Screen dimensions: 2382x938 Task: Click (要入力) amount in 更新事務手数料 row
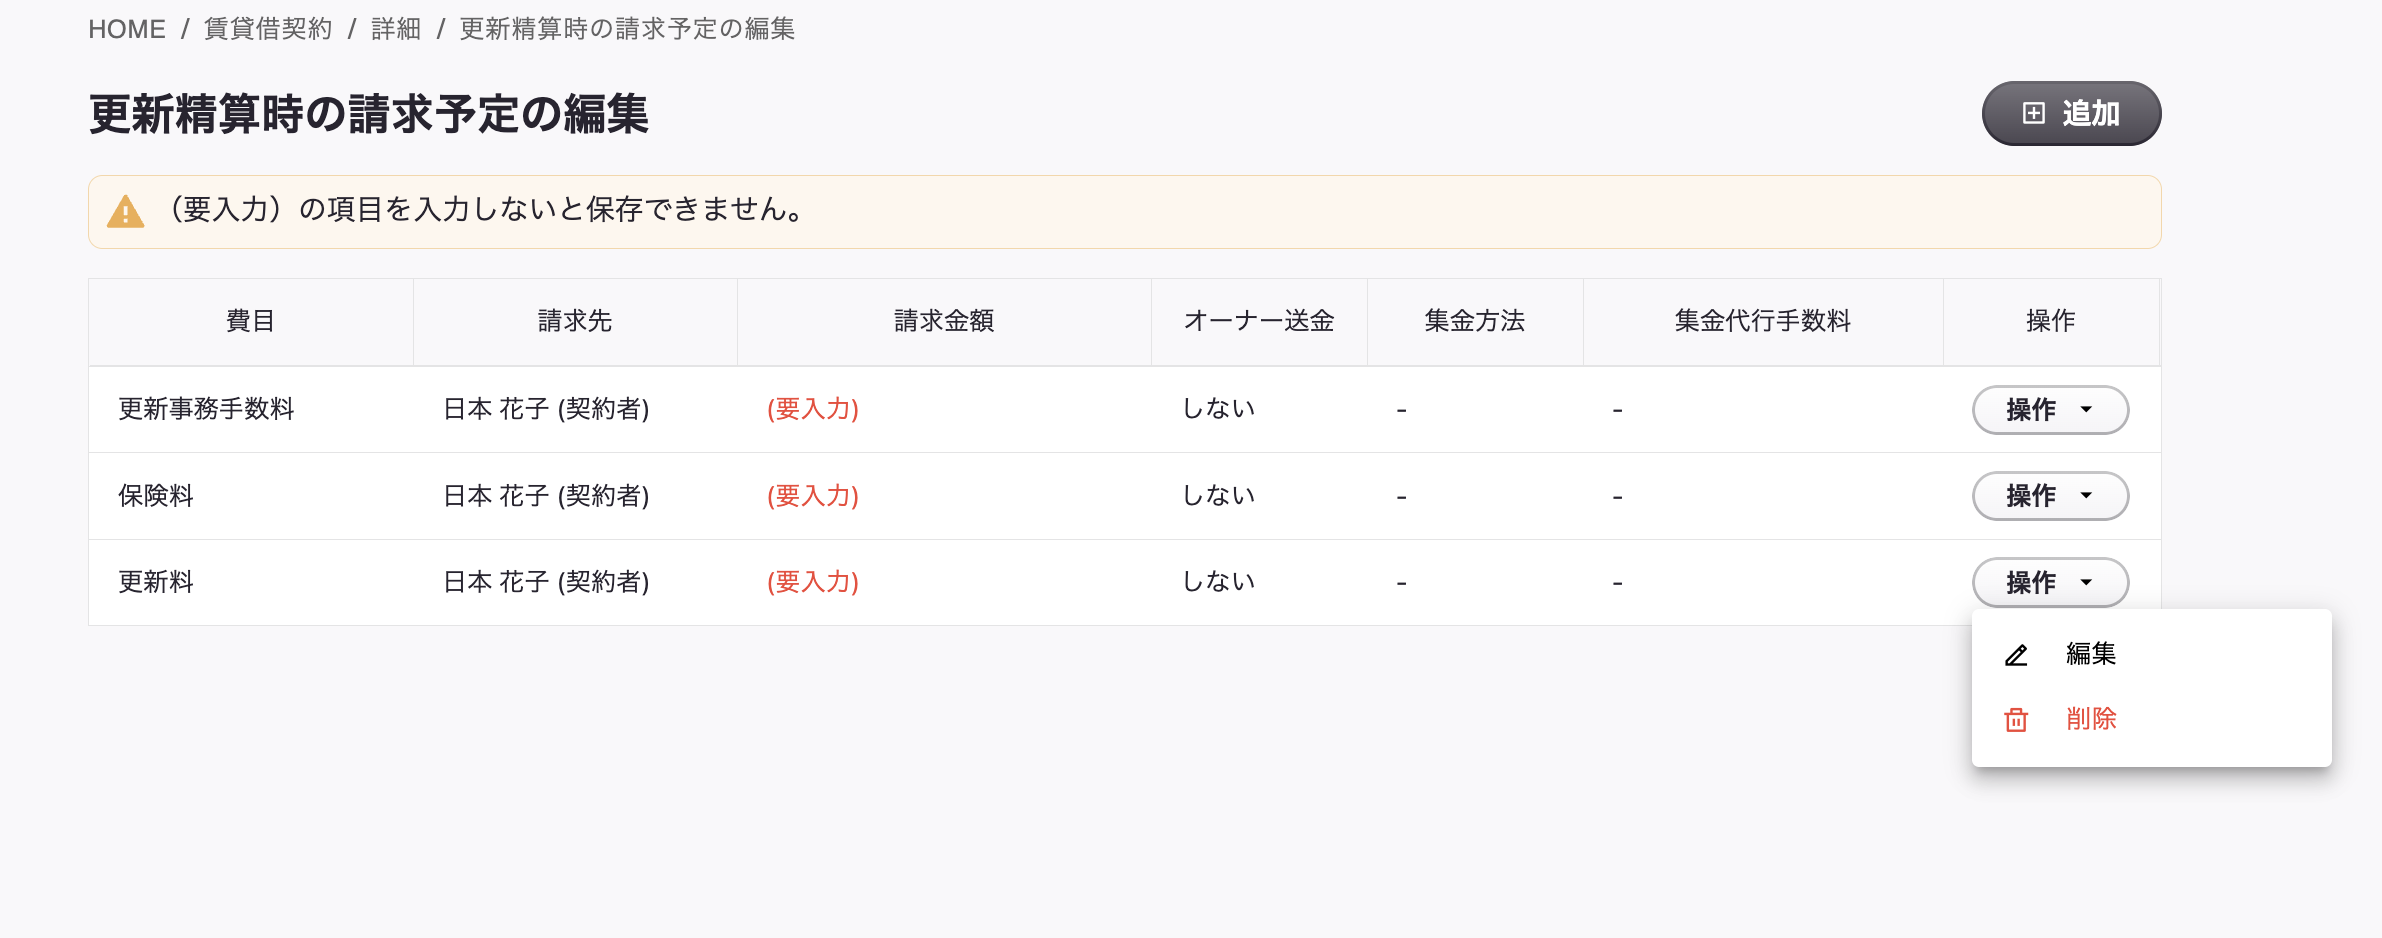click(813, 409)
